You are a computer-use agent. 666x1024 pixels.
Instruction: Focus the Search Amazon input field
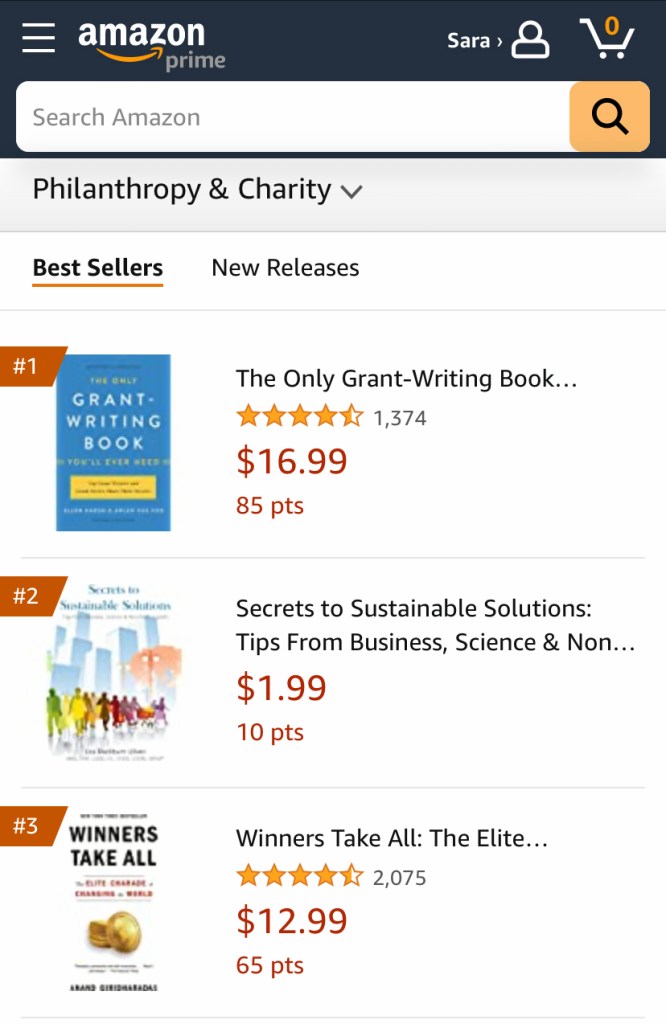290,117
